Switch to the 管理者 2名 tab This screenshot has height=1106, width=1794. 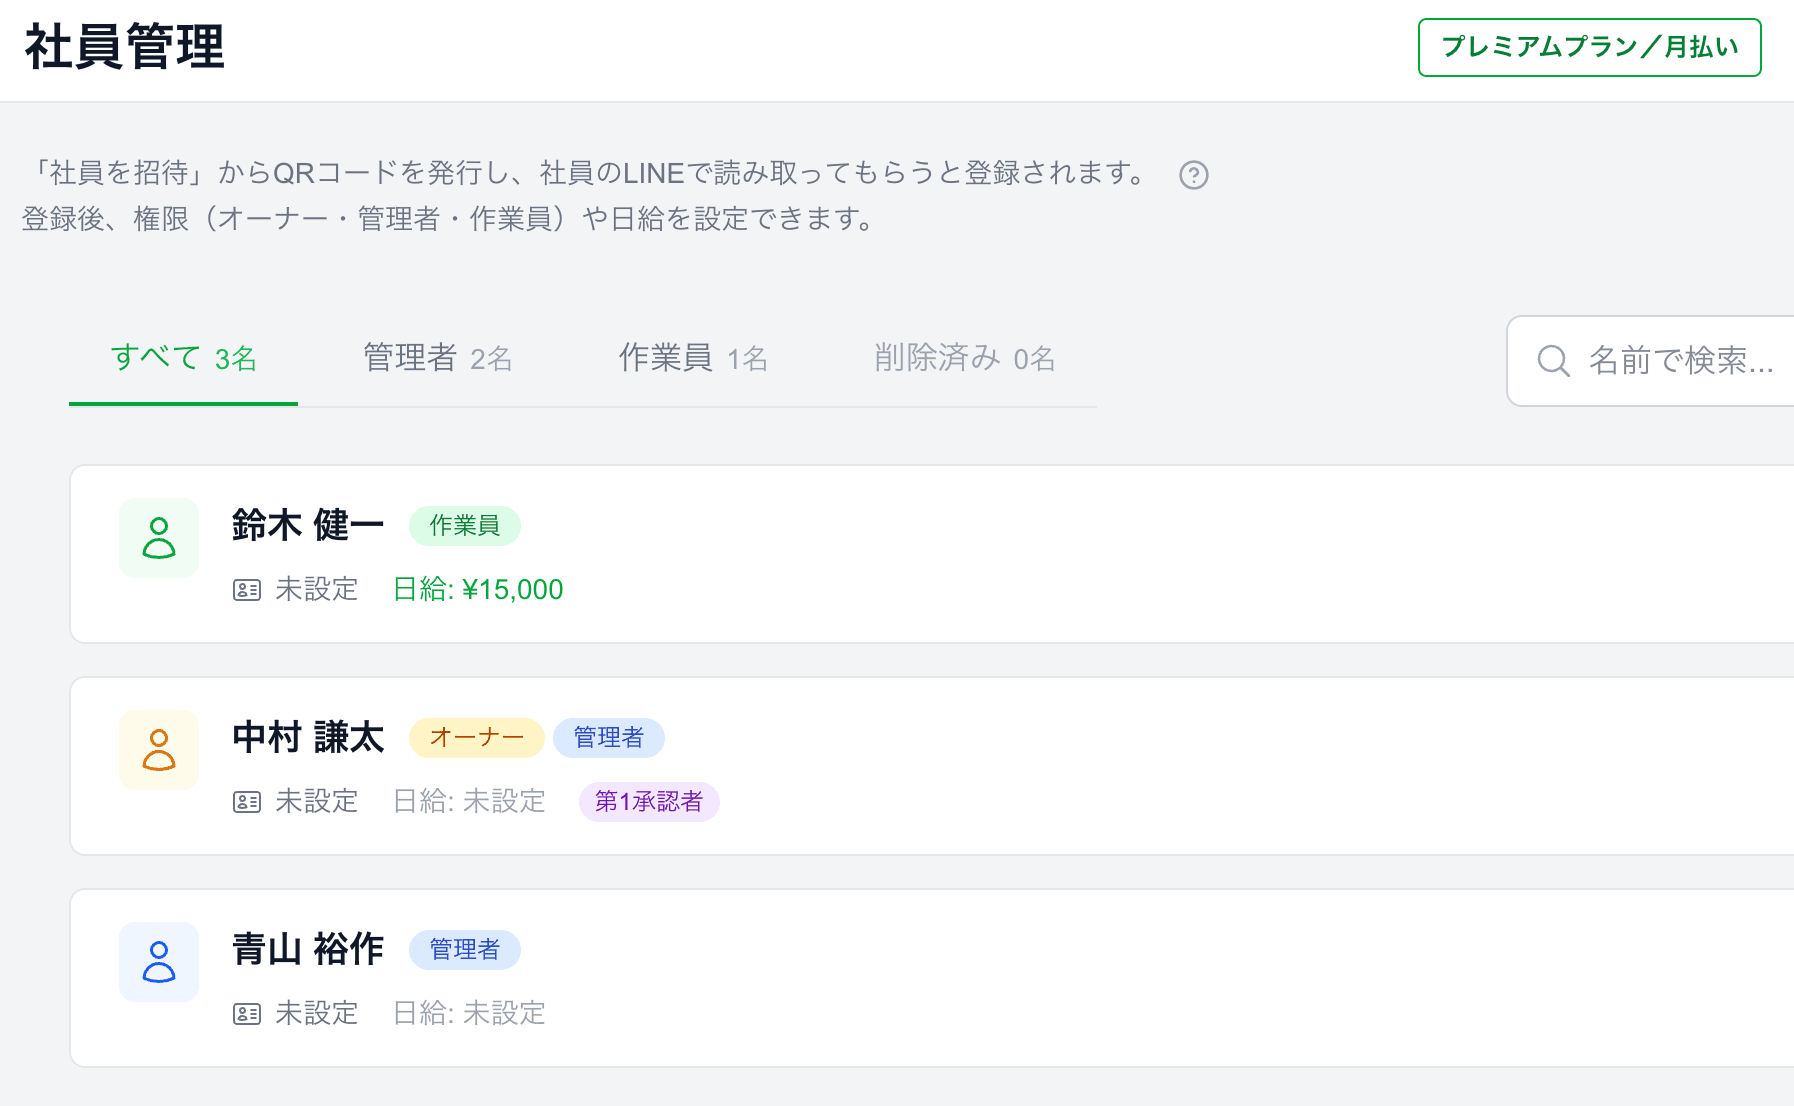click(438, 358)
